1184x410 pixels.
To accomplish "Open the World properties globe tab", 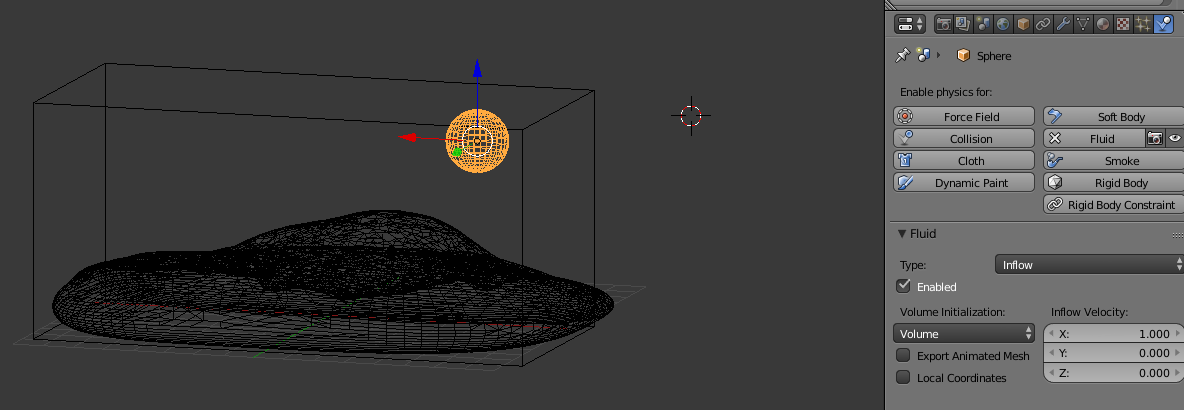I will click(1003, 24).
